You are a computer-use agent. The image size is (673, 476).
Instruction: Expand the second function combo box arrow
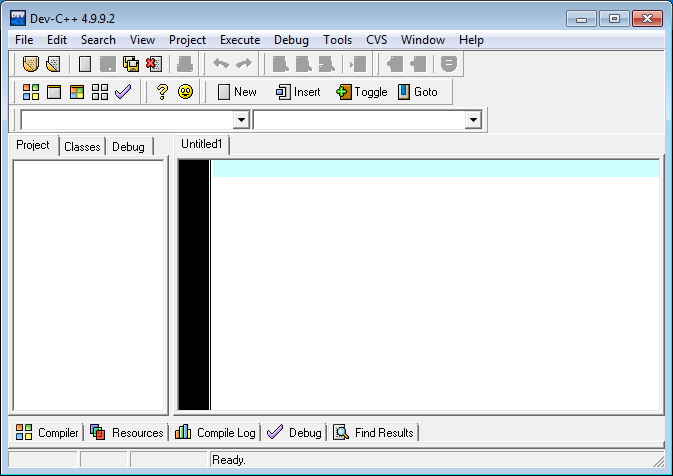[x=473, y=120]
